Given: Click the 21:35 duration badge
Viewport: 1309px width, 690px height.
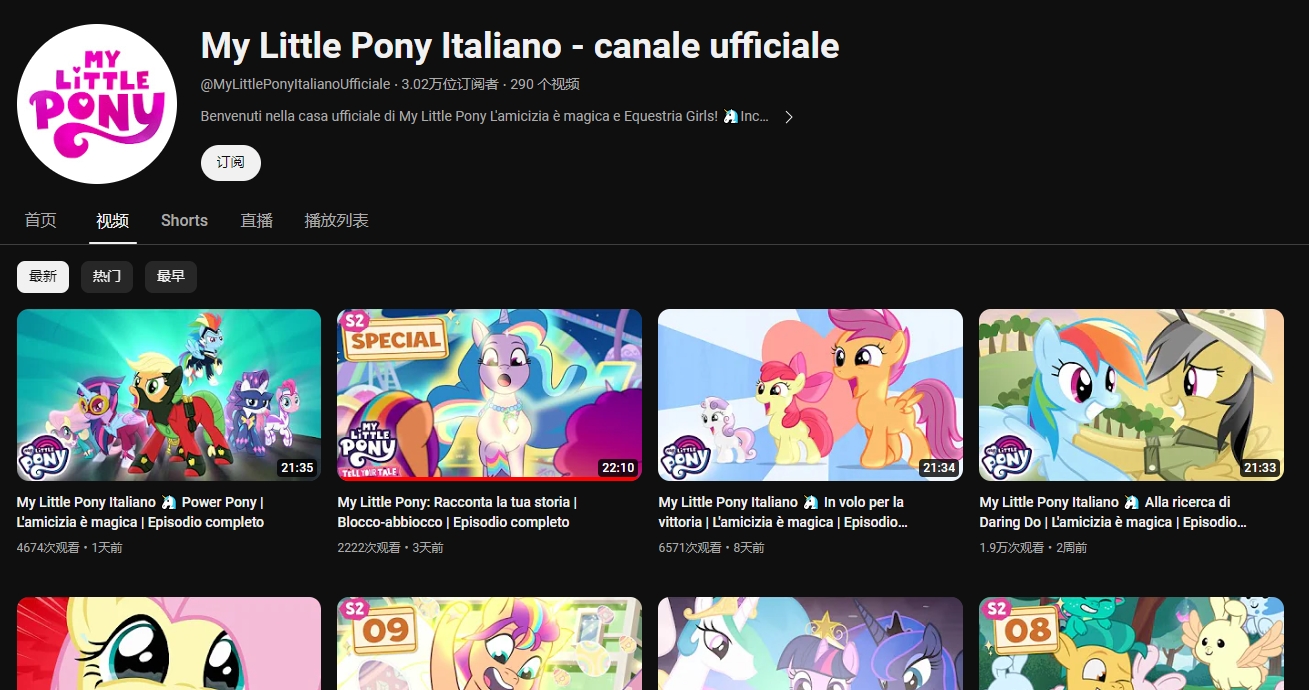Looking at the screenshot, I should pos(297,468).
